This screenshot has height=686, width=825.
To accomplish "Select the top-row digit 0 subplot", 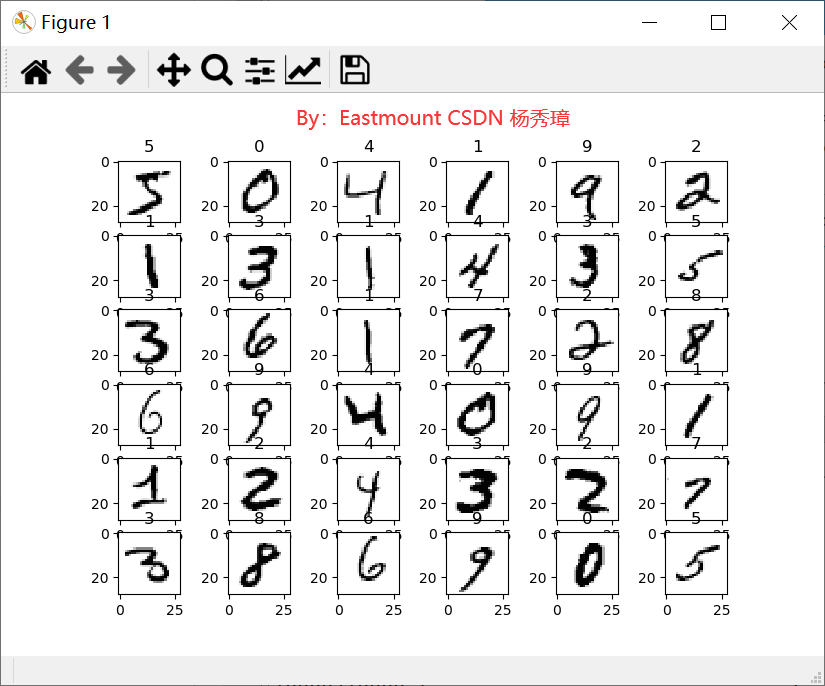I will tap(259, 191).
